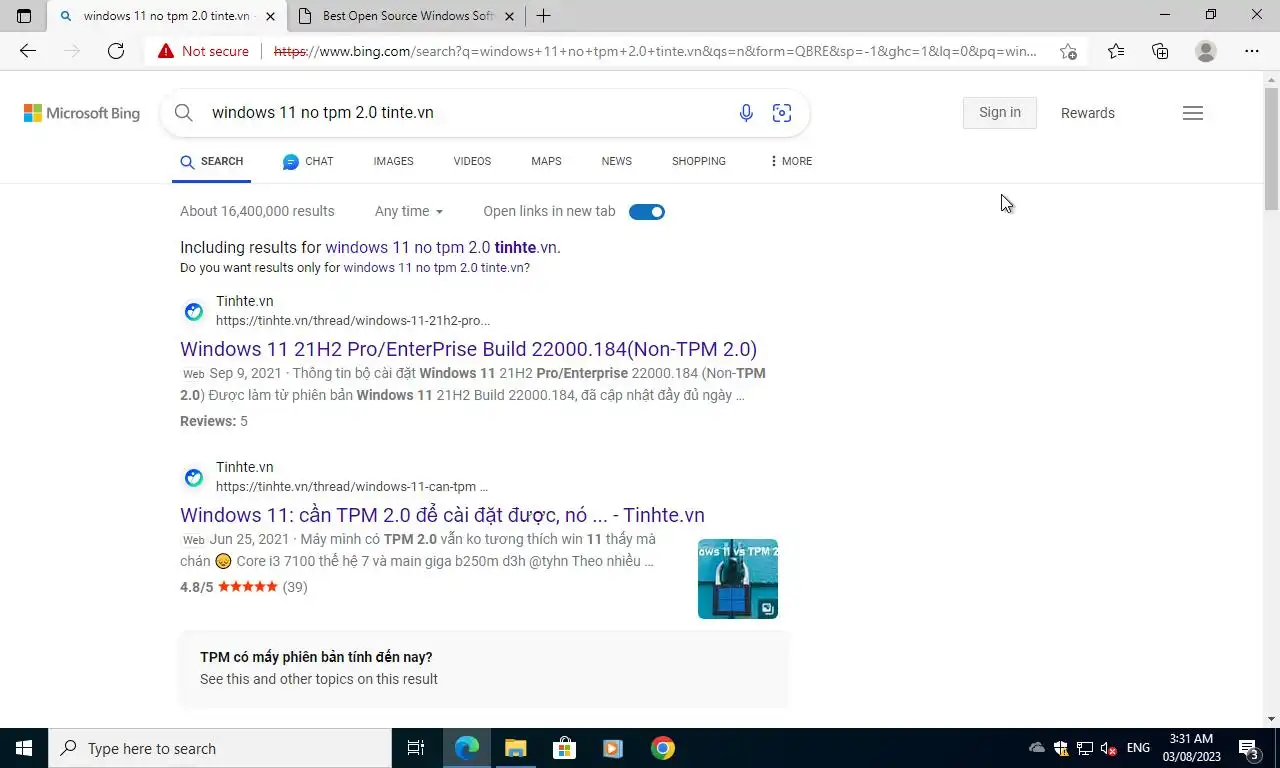
Task: Search using an image camera icon
Action: coord(782,113)
